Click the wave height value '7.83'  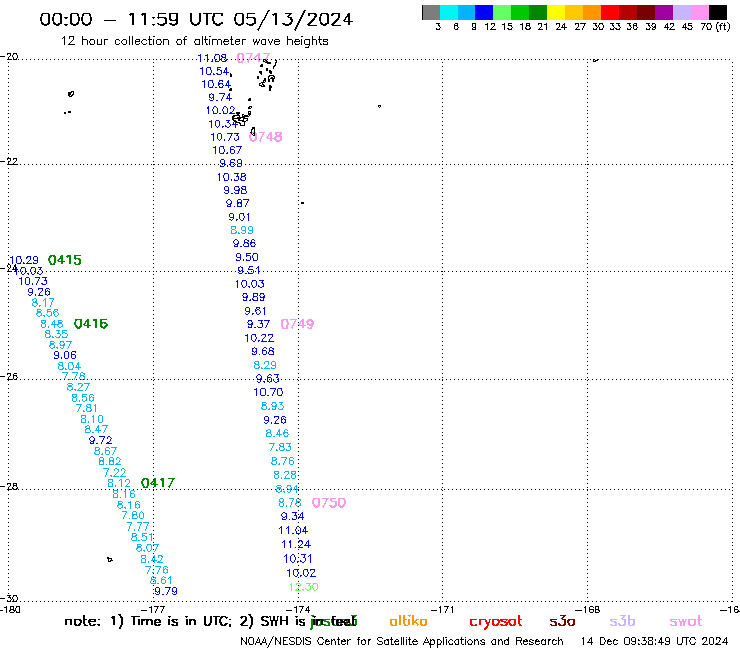point(280,447)
